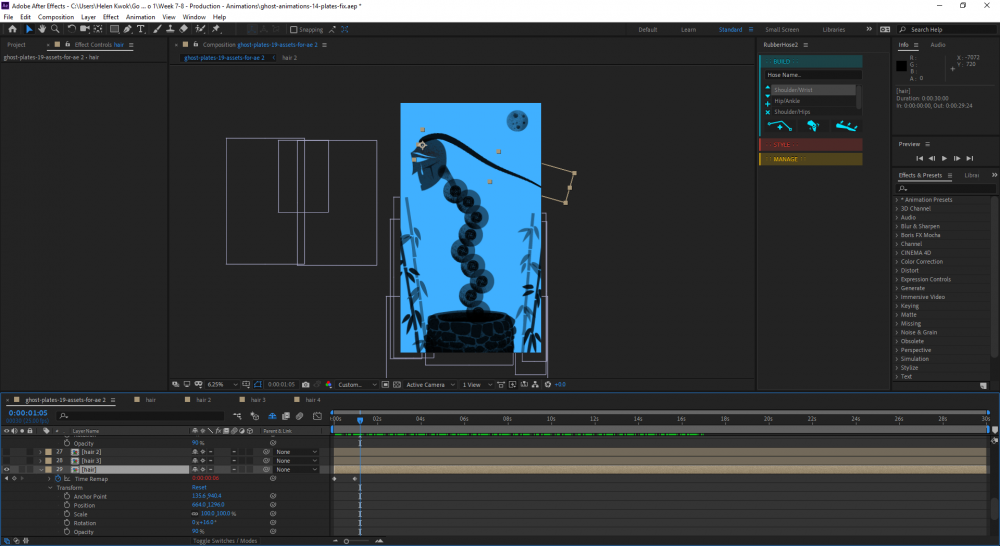Screen dimensions: 1000x546
Task: Open the Custom resolution dropdown
Action: (x=357, y=385)
